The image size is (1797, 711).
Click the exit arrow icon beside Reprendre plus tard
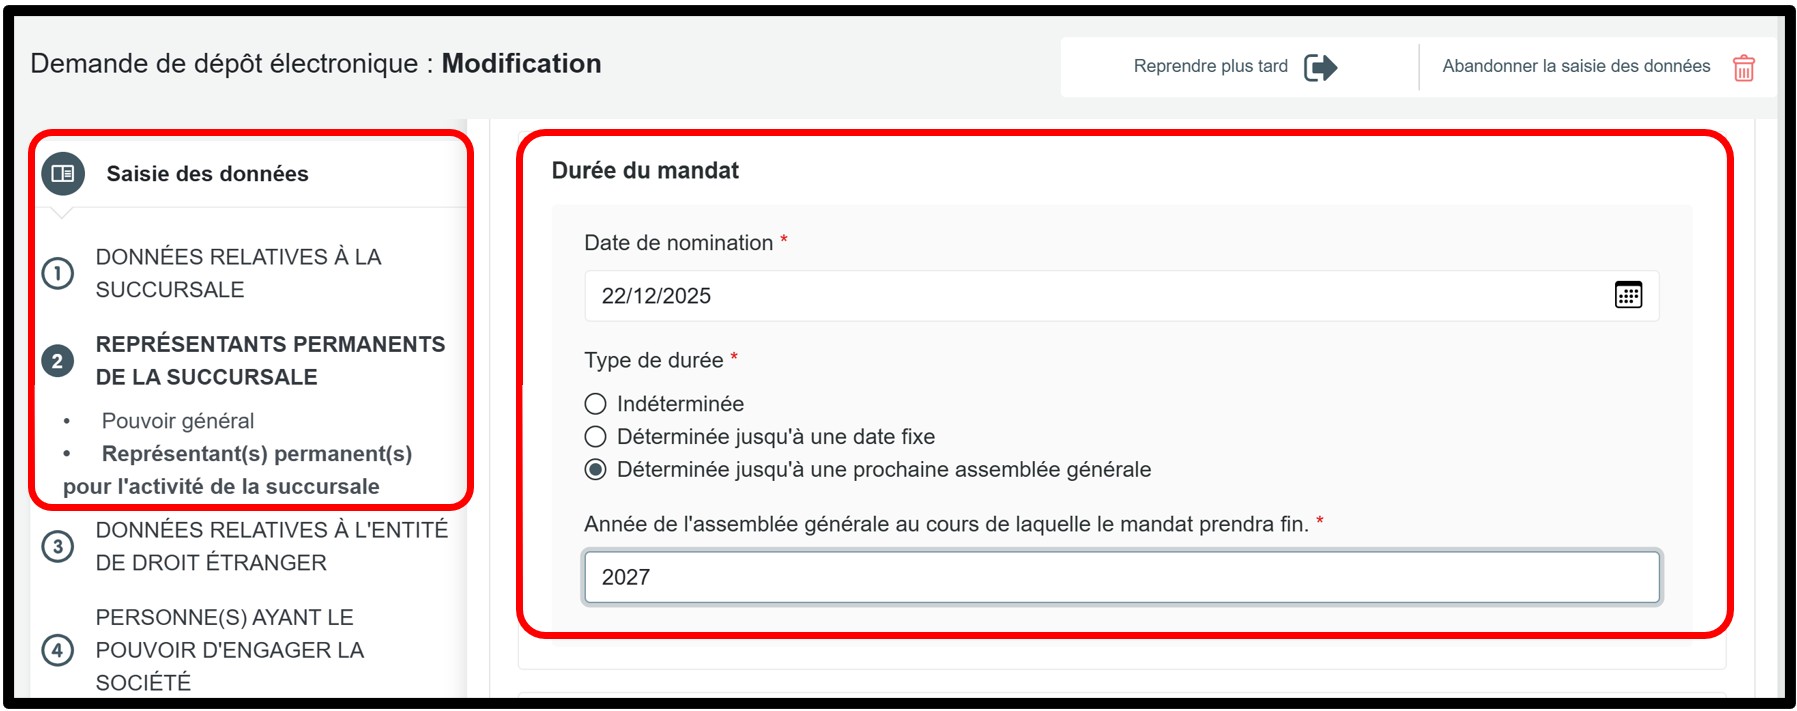(x=1320, y=67)
